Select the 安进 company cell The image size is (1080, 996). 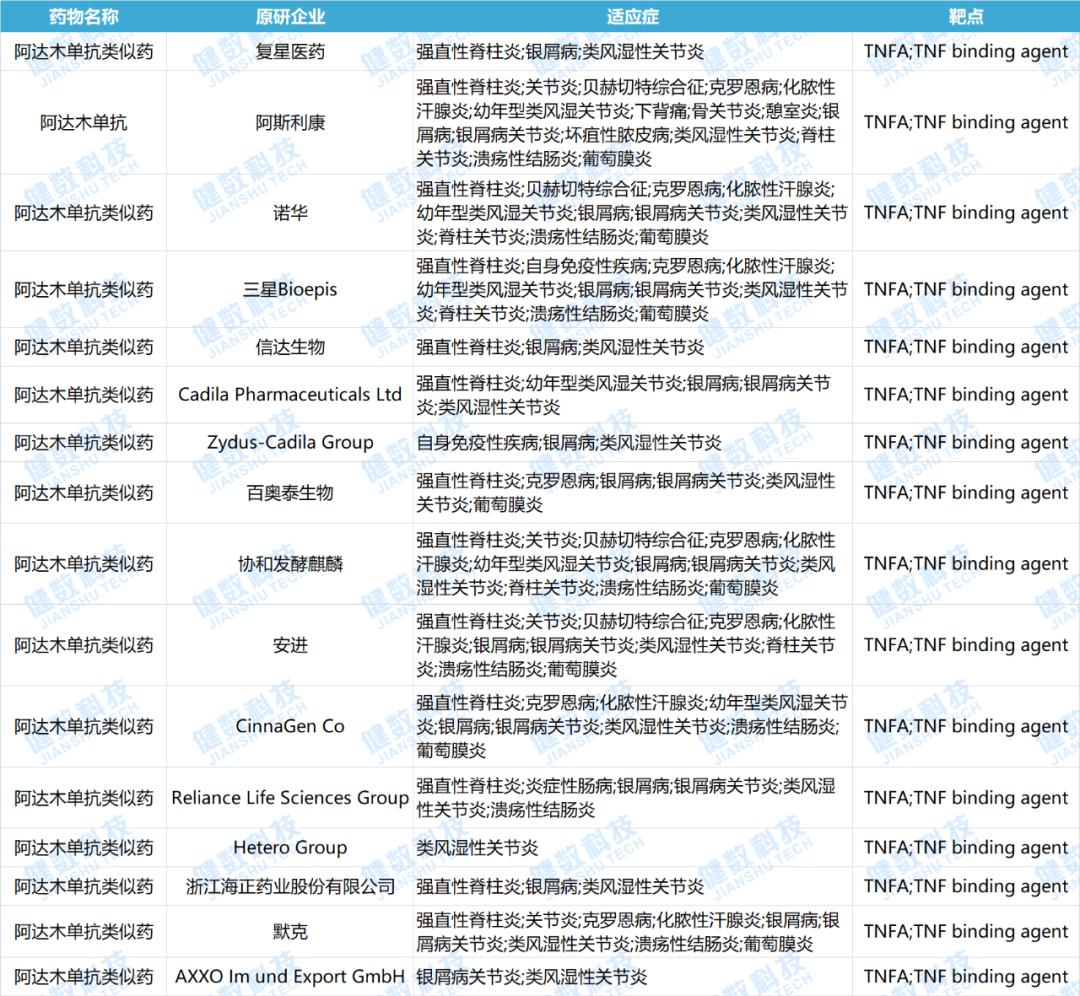pos(290,645)
